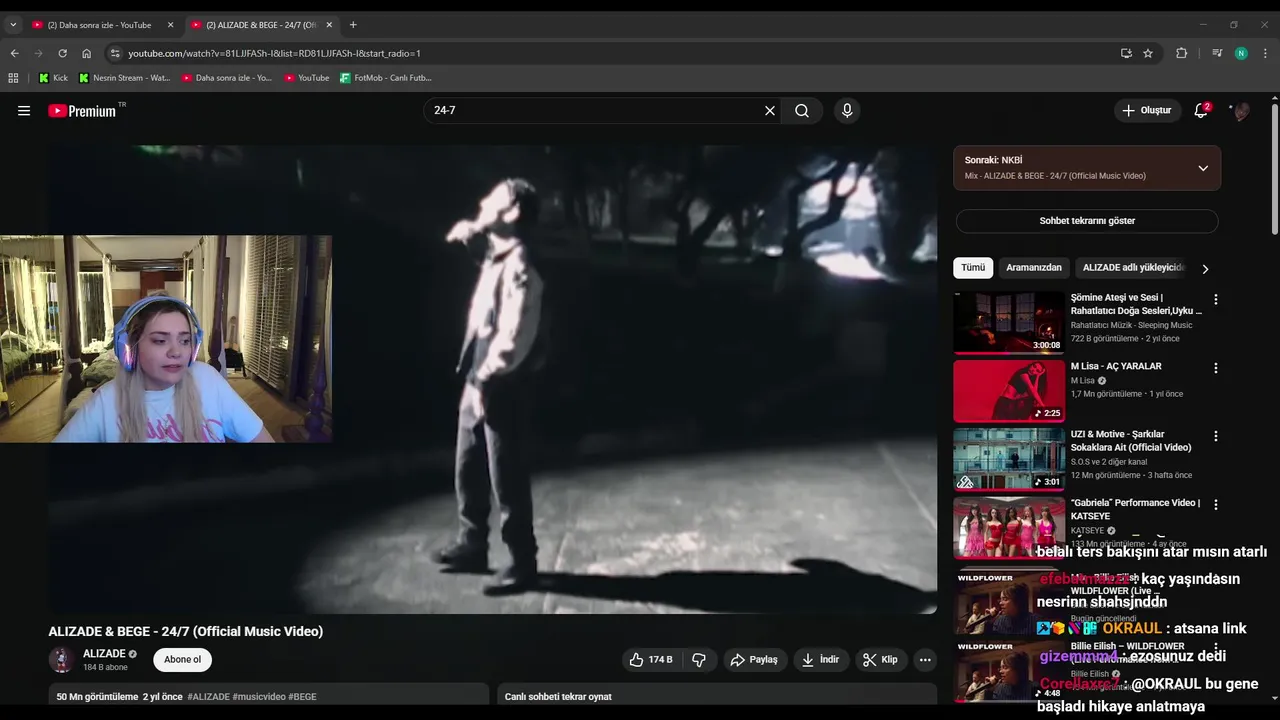Open FotMob bookmark
The image size is (1280, 720).
tap(386, 78)
